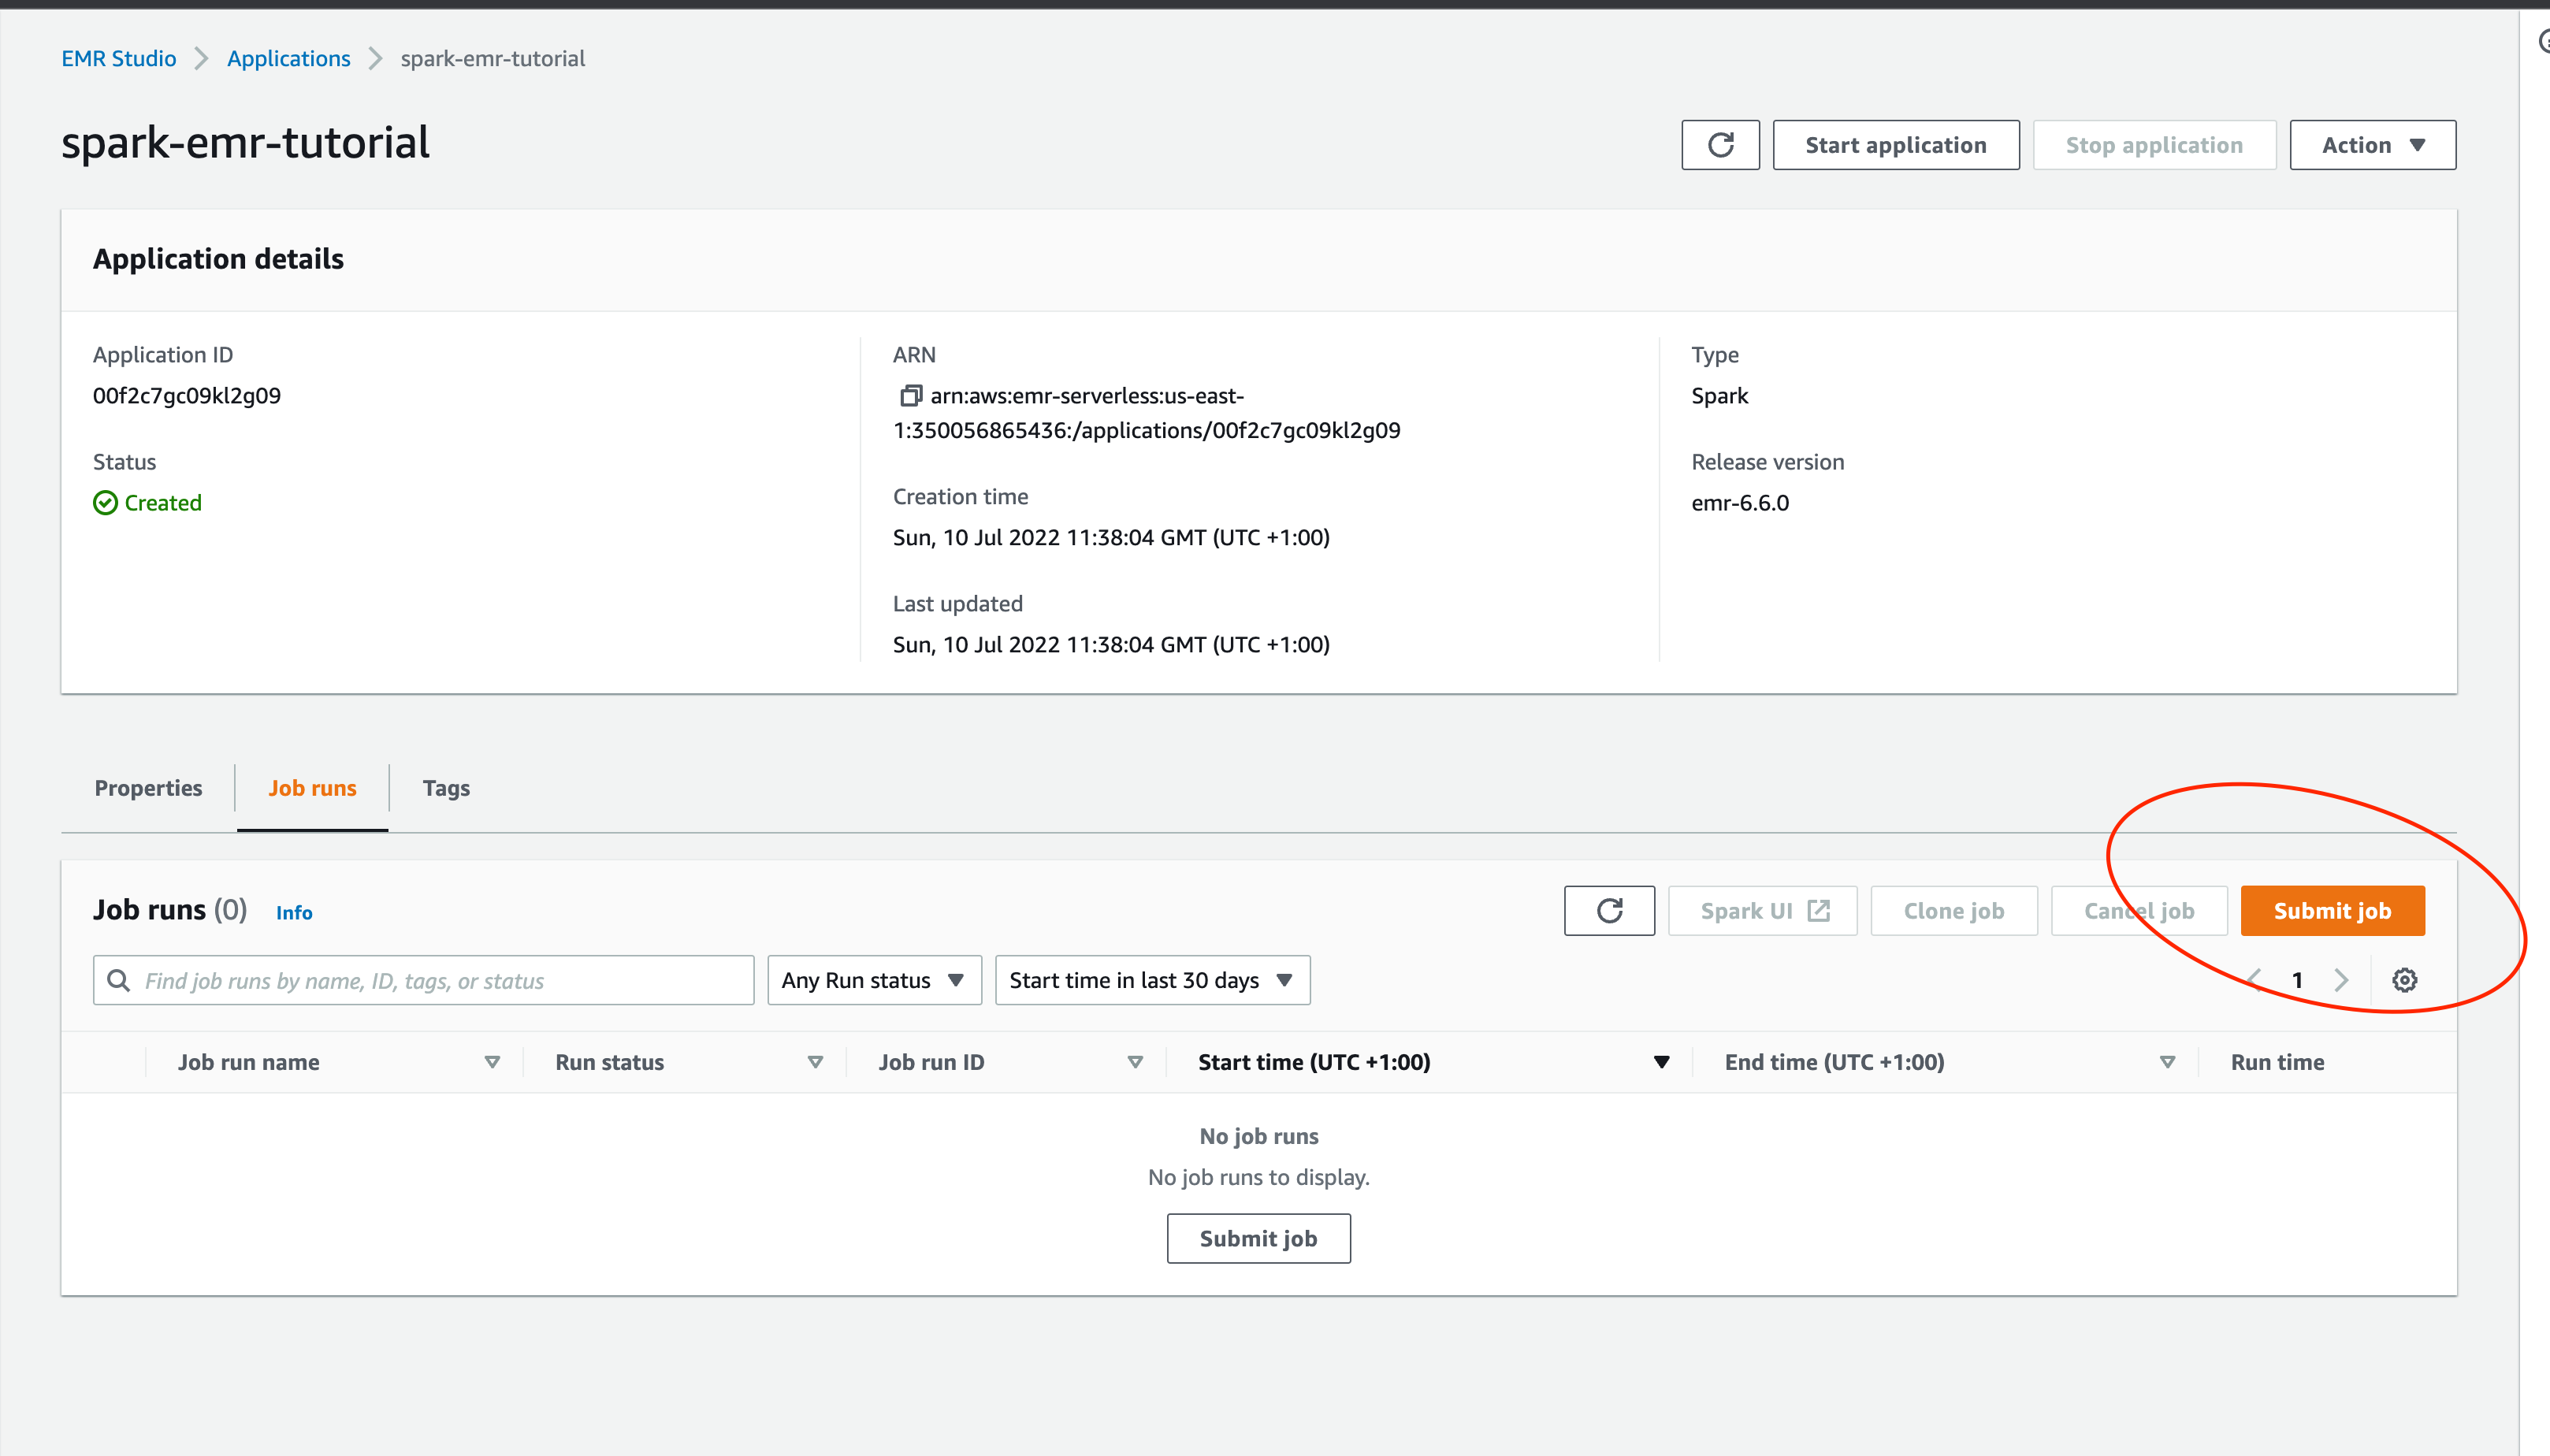Switch to the Tags tab
Viewport: 2550px width, 1456px height.
tap(446, 788)
